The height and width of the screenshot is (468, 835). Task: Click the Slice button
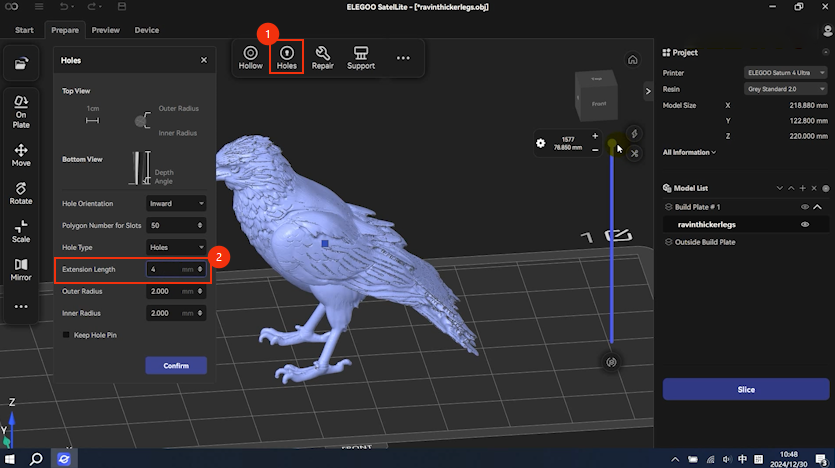[x=746, y=389]
